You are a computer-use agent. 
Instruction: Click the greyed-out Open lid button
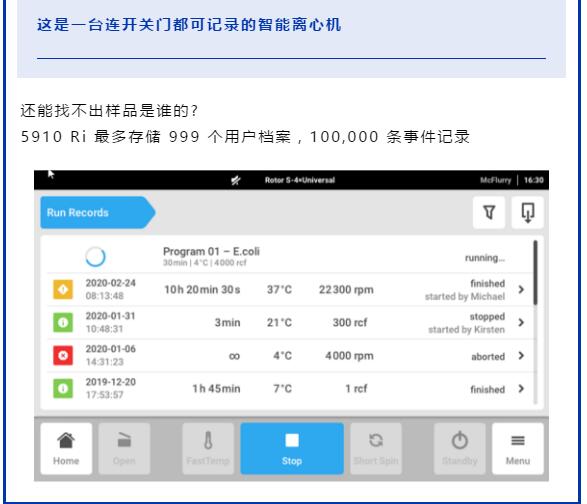[124, 449]
